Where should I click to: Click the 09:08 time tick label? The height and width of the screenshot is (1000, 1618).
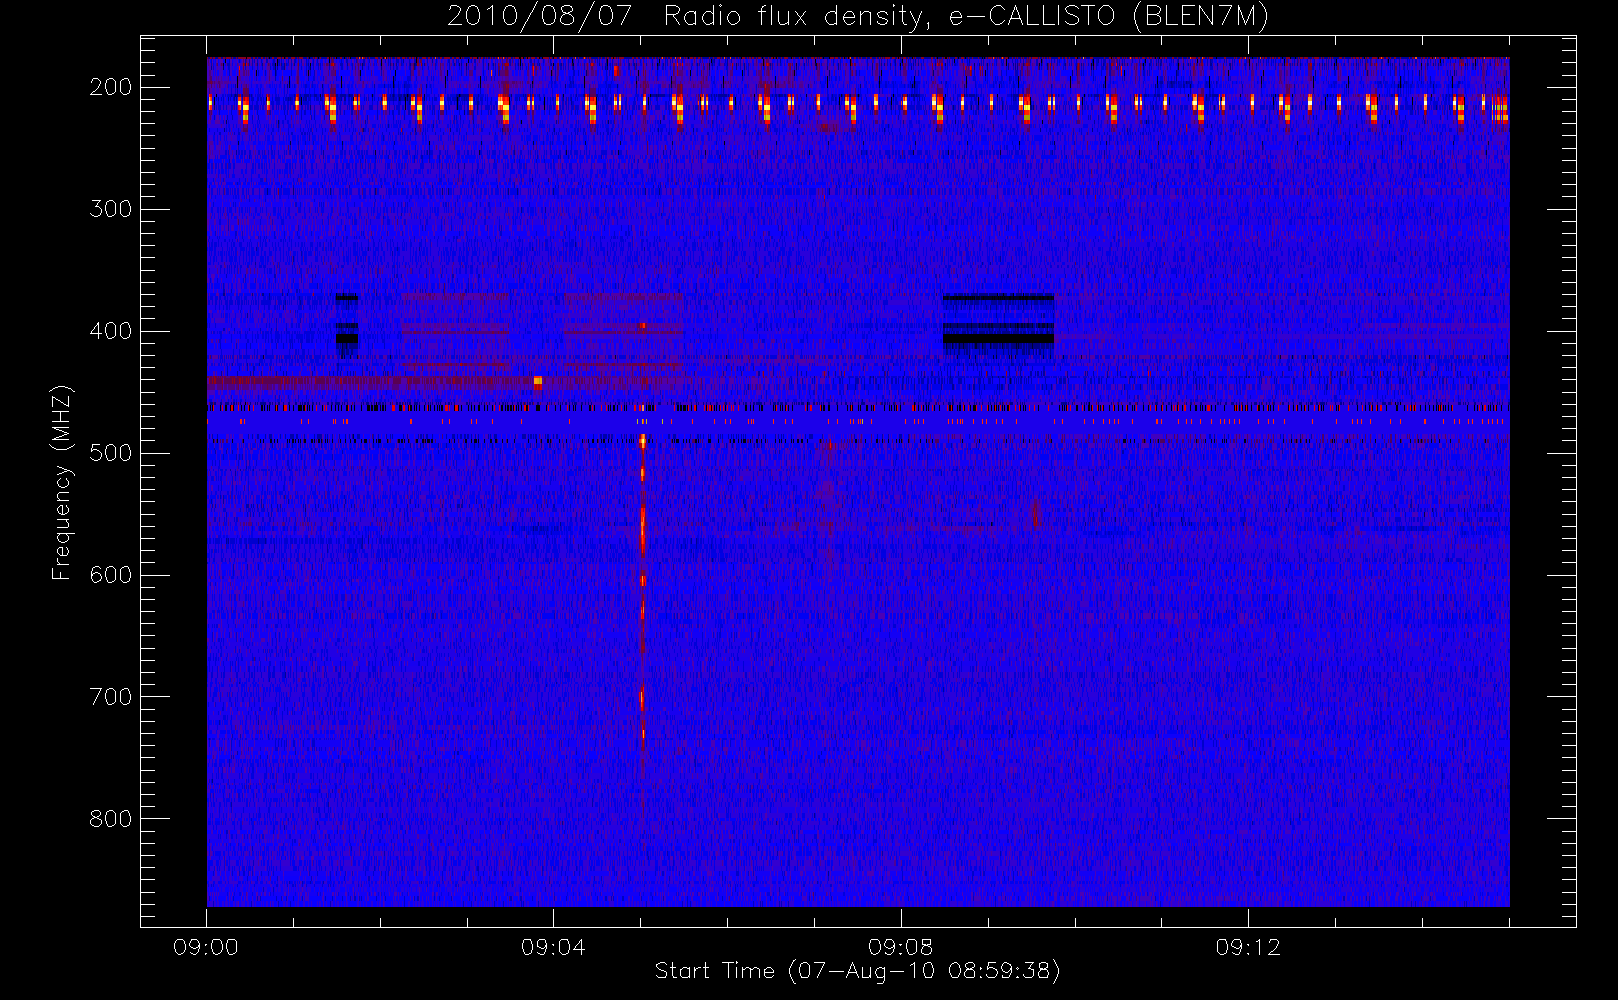[x=901, y=947]
